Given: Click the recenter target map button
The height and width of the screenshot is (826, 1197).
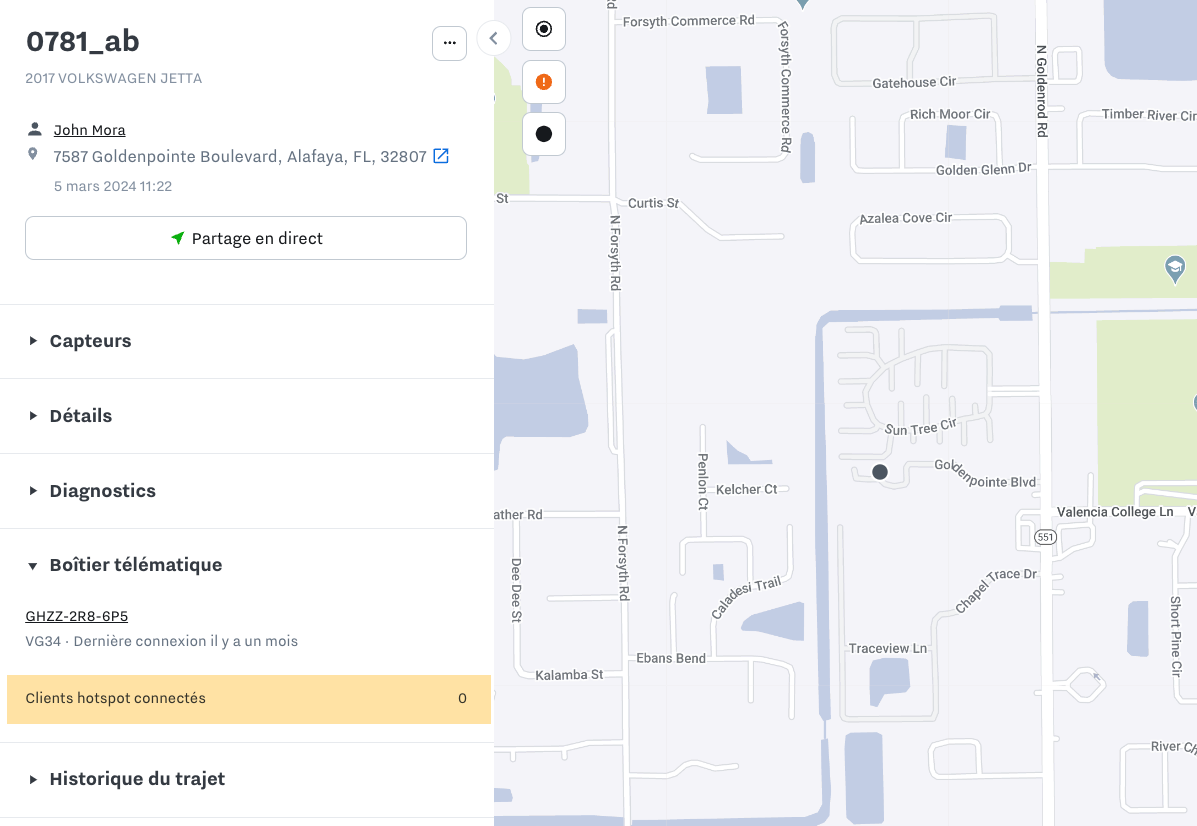Looking at the screenshot, I should coord(544,29).
